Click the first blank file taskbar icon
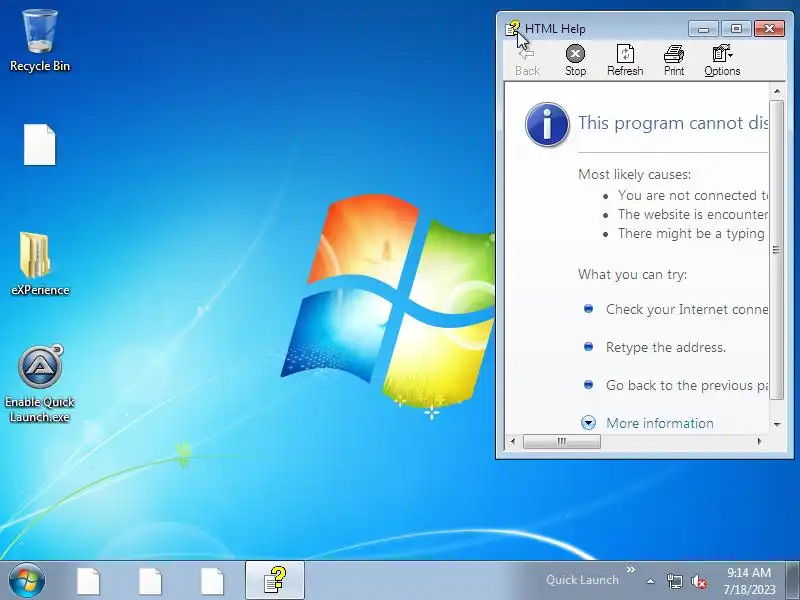The width and height of the screenshot is (800, 600). coord(88,581)
